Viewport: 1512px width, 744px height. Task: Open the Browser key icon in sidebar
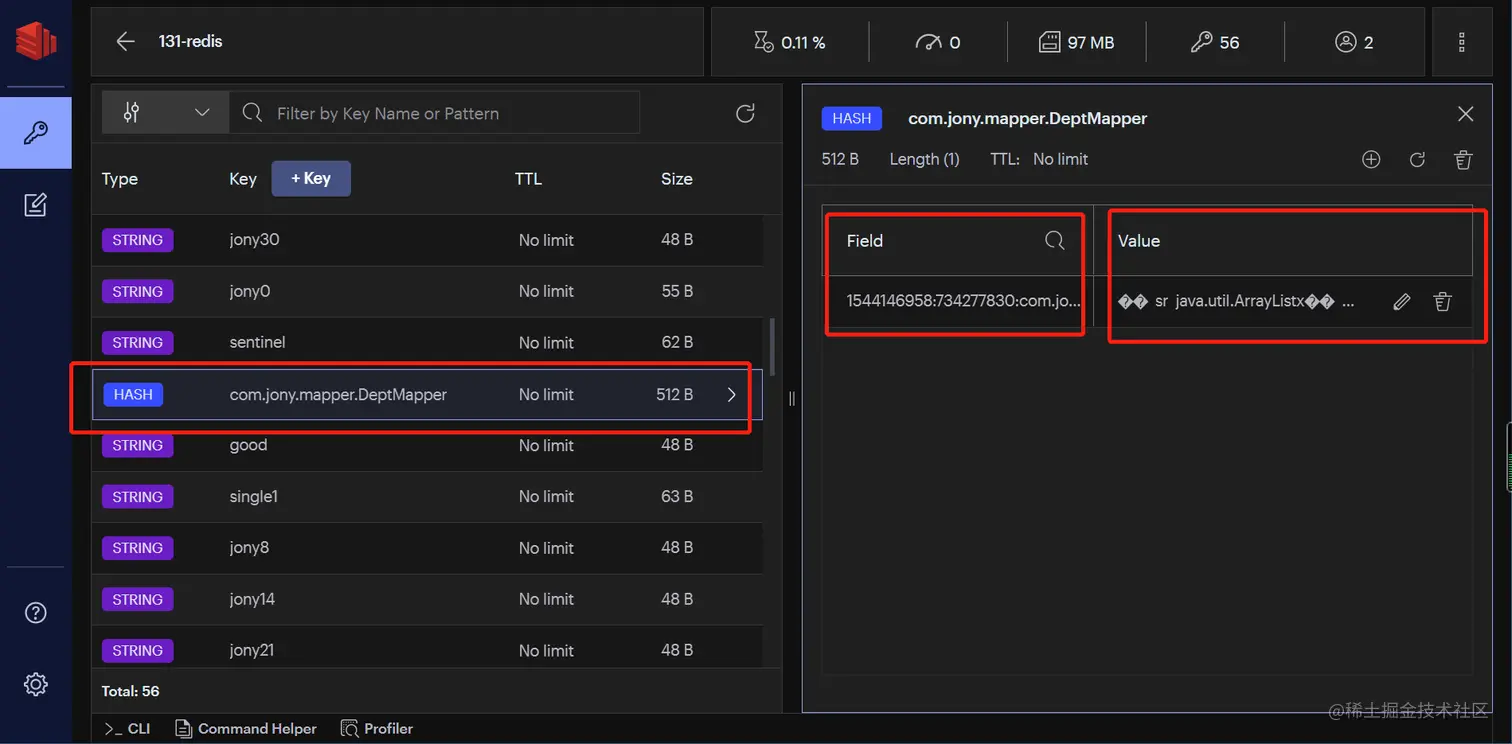click(x=36, y=133)
